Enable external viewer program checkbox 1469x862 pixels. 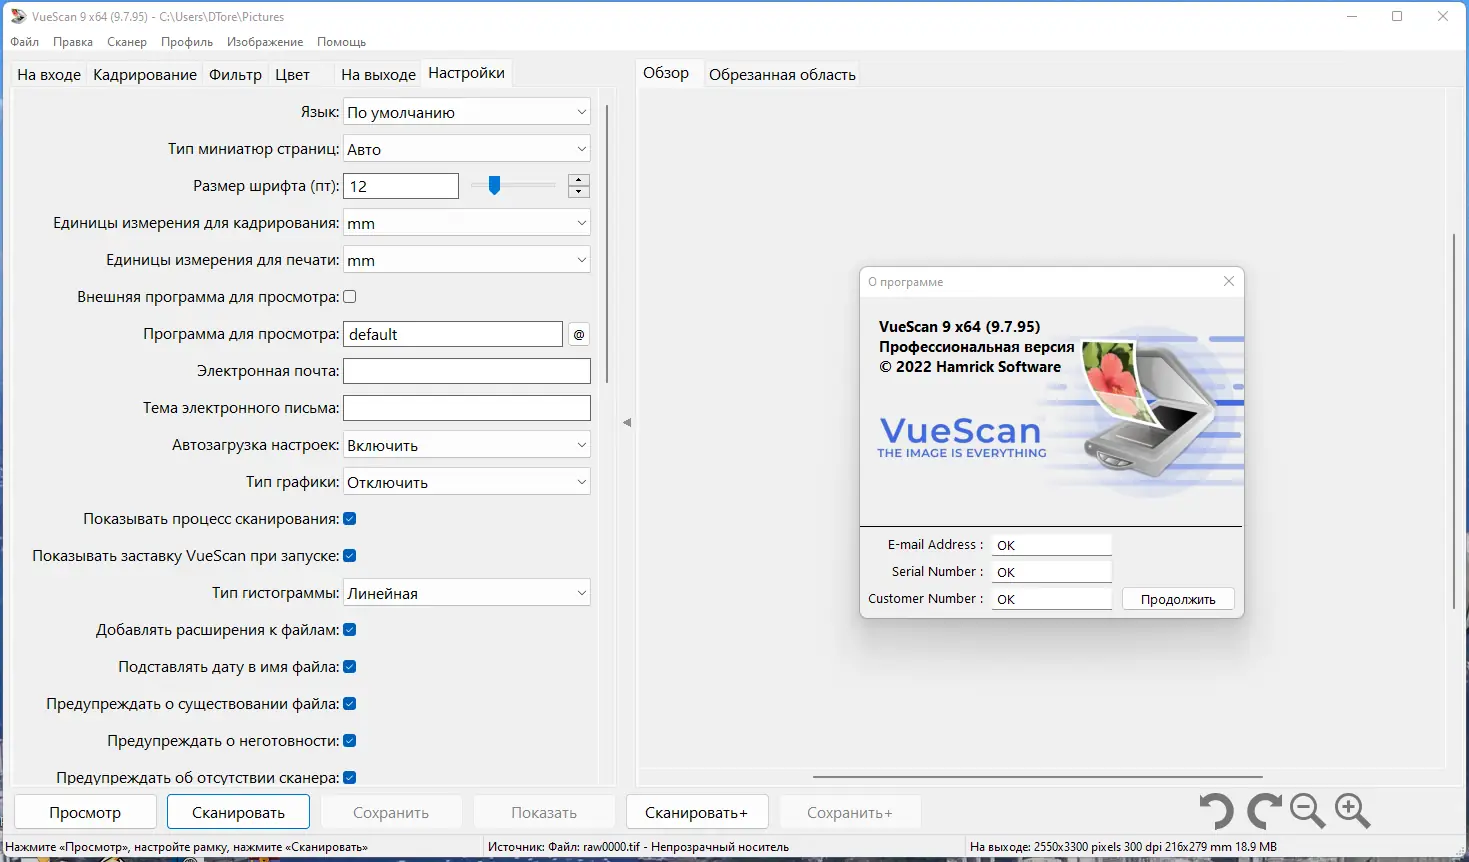click(x=349, y=296)
